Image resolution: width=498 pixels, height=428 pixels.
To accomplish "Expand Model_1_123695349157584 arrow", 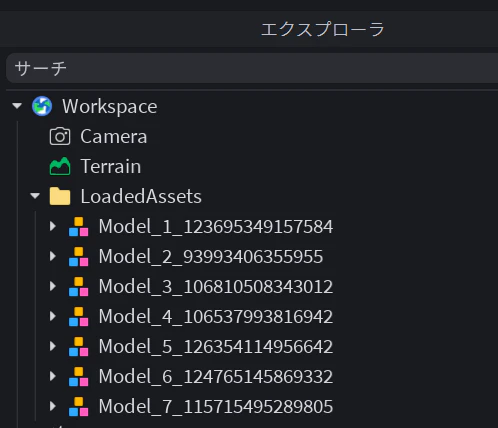I will tap(53, 226).
